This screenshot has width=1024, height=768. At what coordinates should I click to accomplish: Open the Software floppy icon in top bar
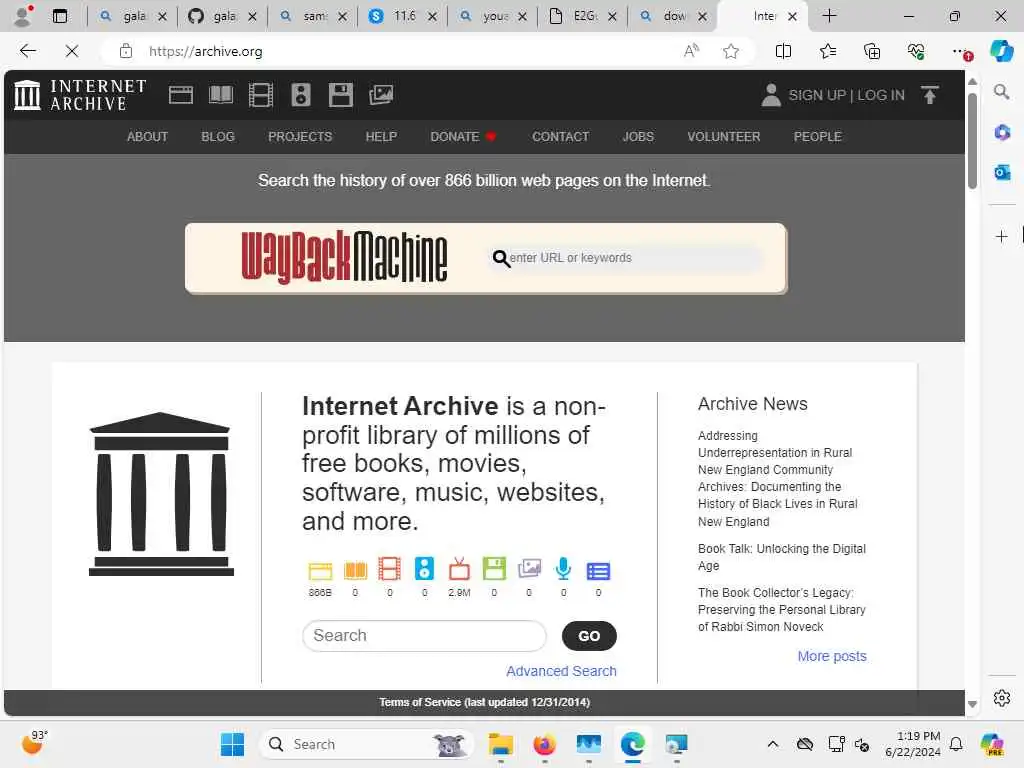coord(340,95)
